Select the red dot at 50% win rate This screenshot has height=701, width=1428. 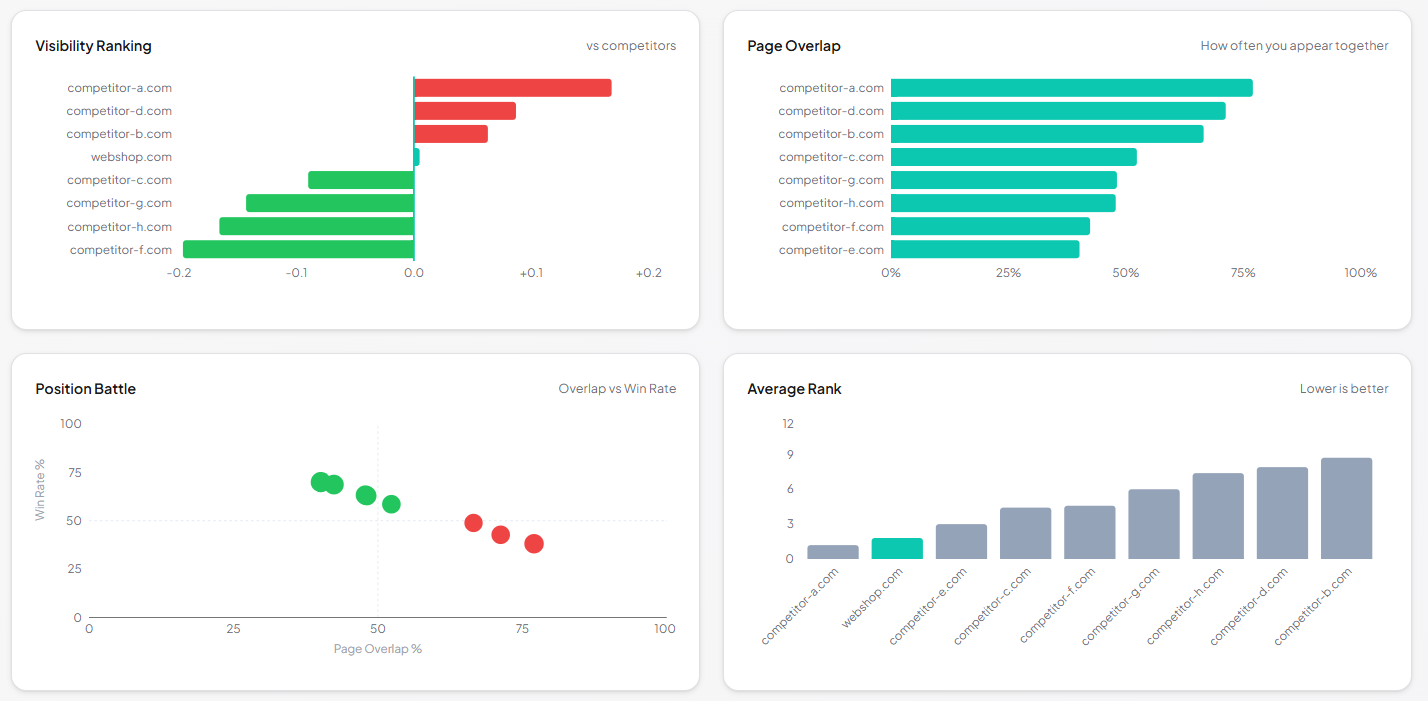click(x=472, y=522)
